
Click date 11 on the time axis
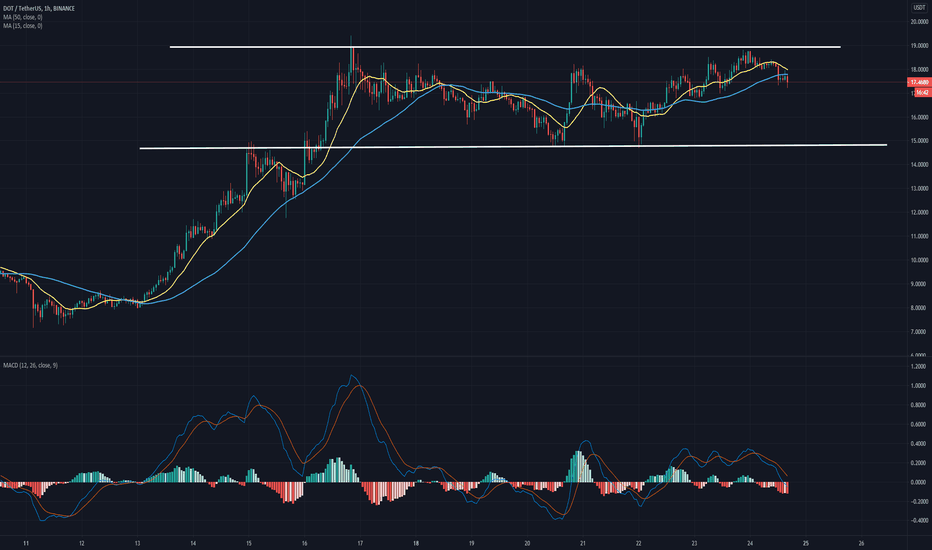point(26,543)
